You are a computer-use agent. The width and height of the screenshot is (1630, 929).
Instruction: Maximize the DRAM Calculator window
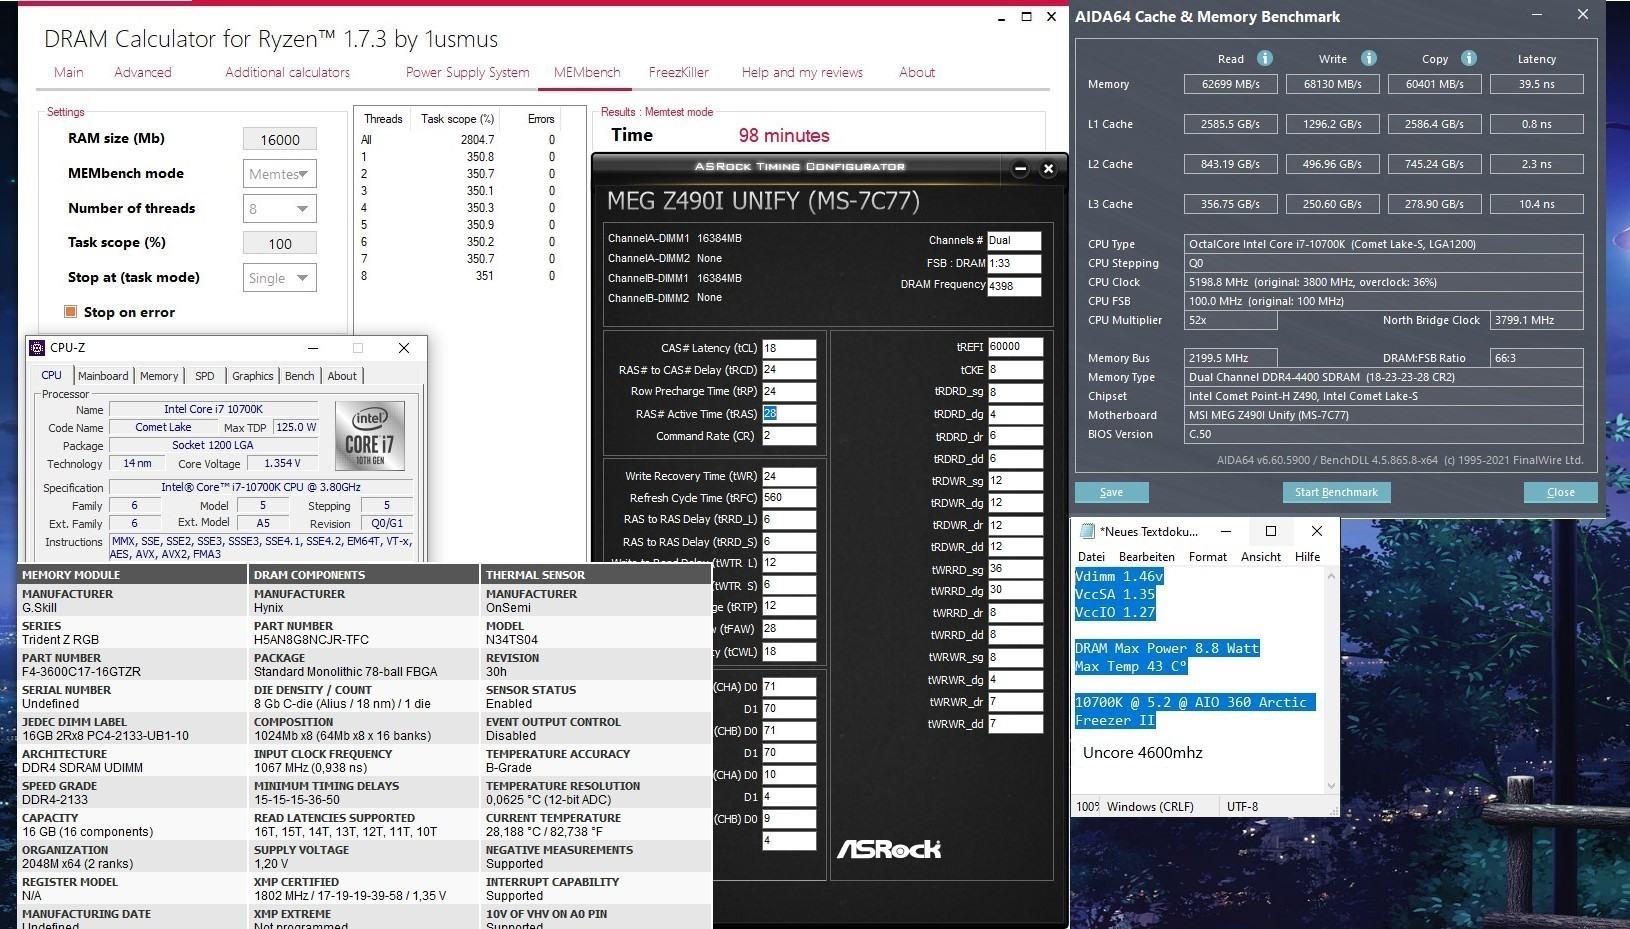[x=1026, y=17]
